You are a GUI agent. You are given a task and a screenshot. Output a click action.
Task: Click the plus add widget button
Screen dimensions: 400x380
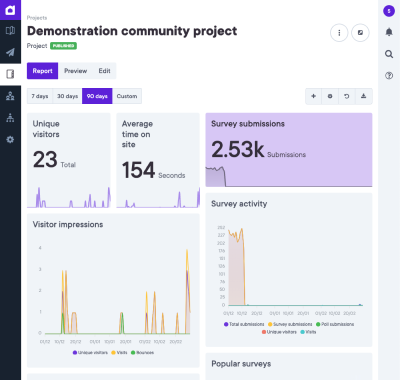click(313, 96)
